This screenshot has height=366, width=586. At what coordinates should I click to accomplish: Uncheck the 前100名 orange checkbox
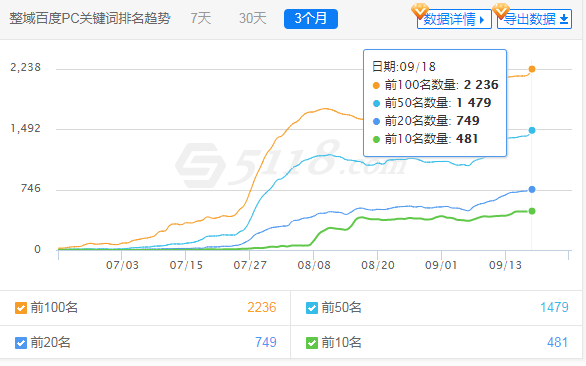click(x=21, y=308)
